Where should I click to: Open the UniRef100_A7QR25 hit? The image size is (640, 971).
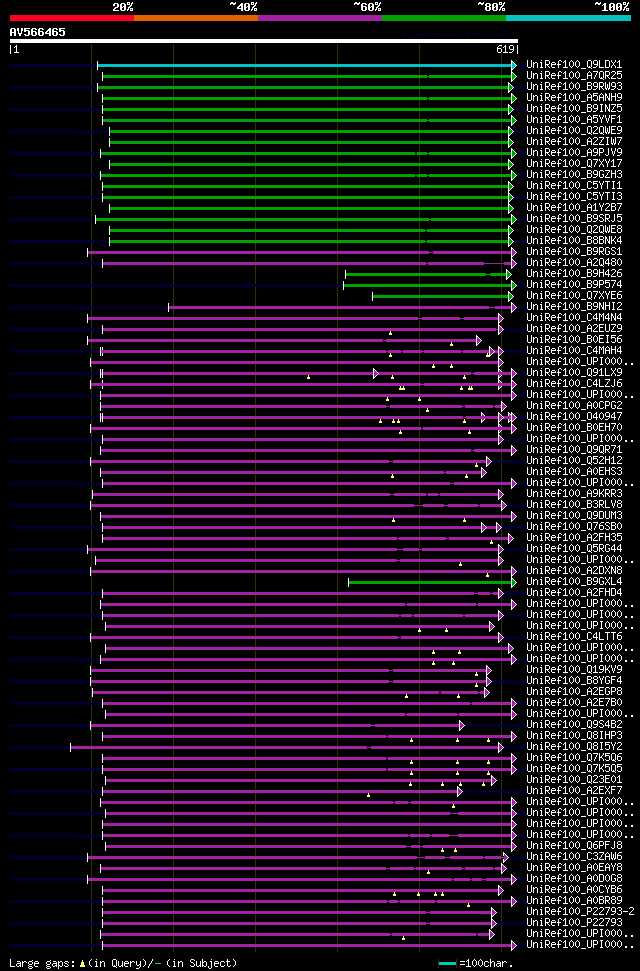[x=574, y=76]
